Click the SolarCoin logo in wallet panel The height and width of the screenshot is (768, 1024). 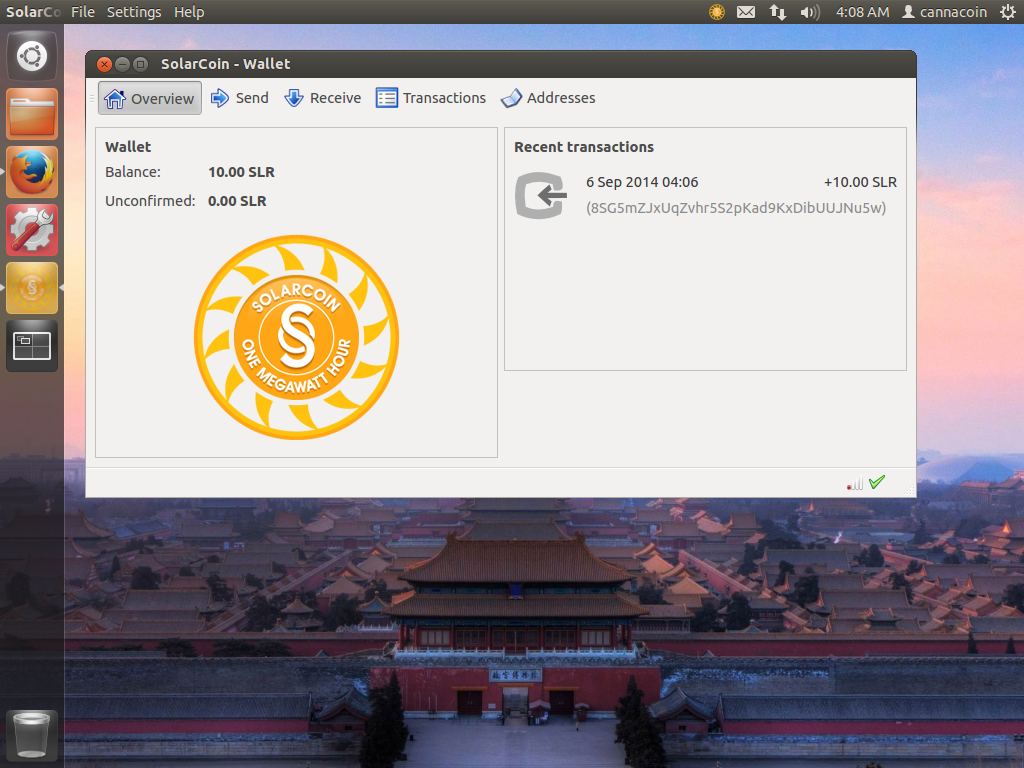[296, 337]
